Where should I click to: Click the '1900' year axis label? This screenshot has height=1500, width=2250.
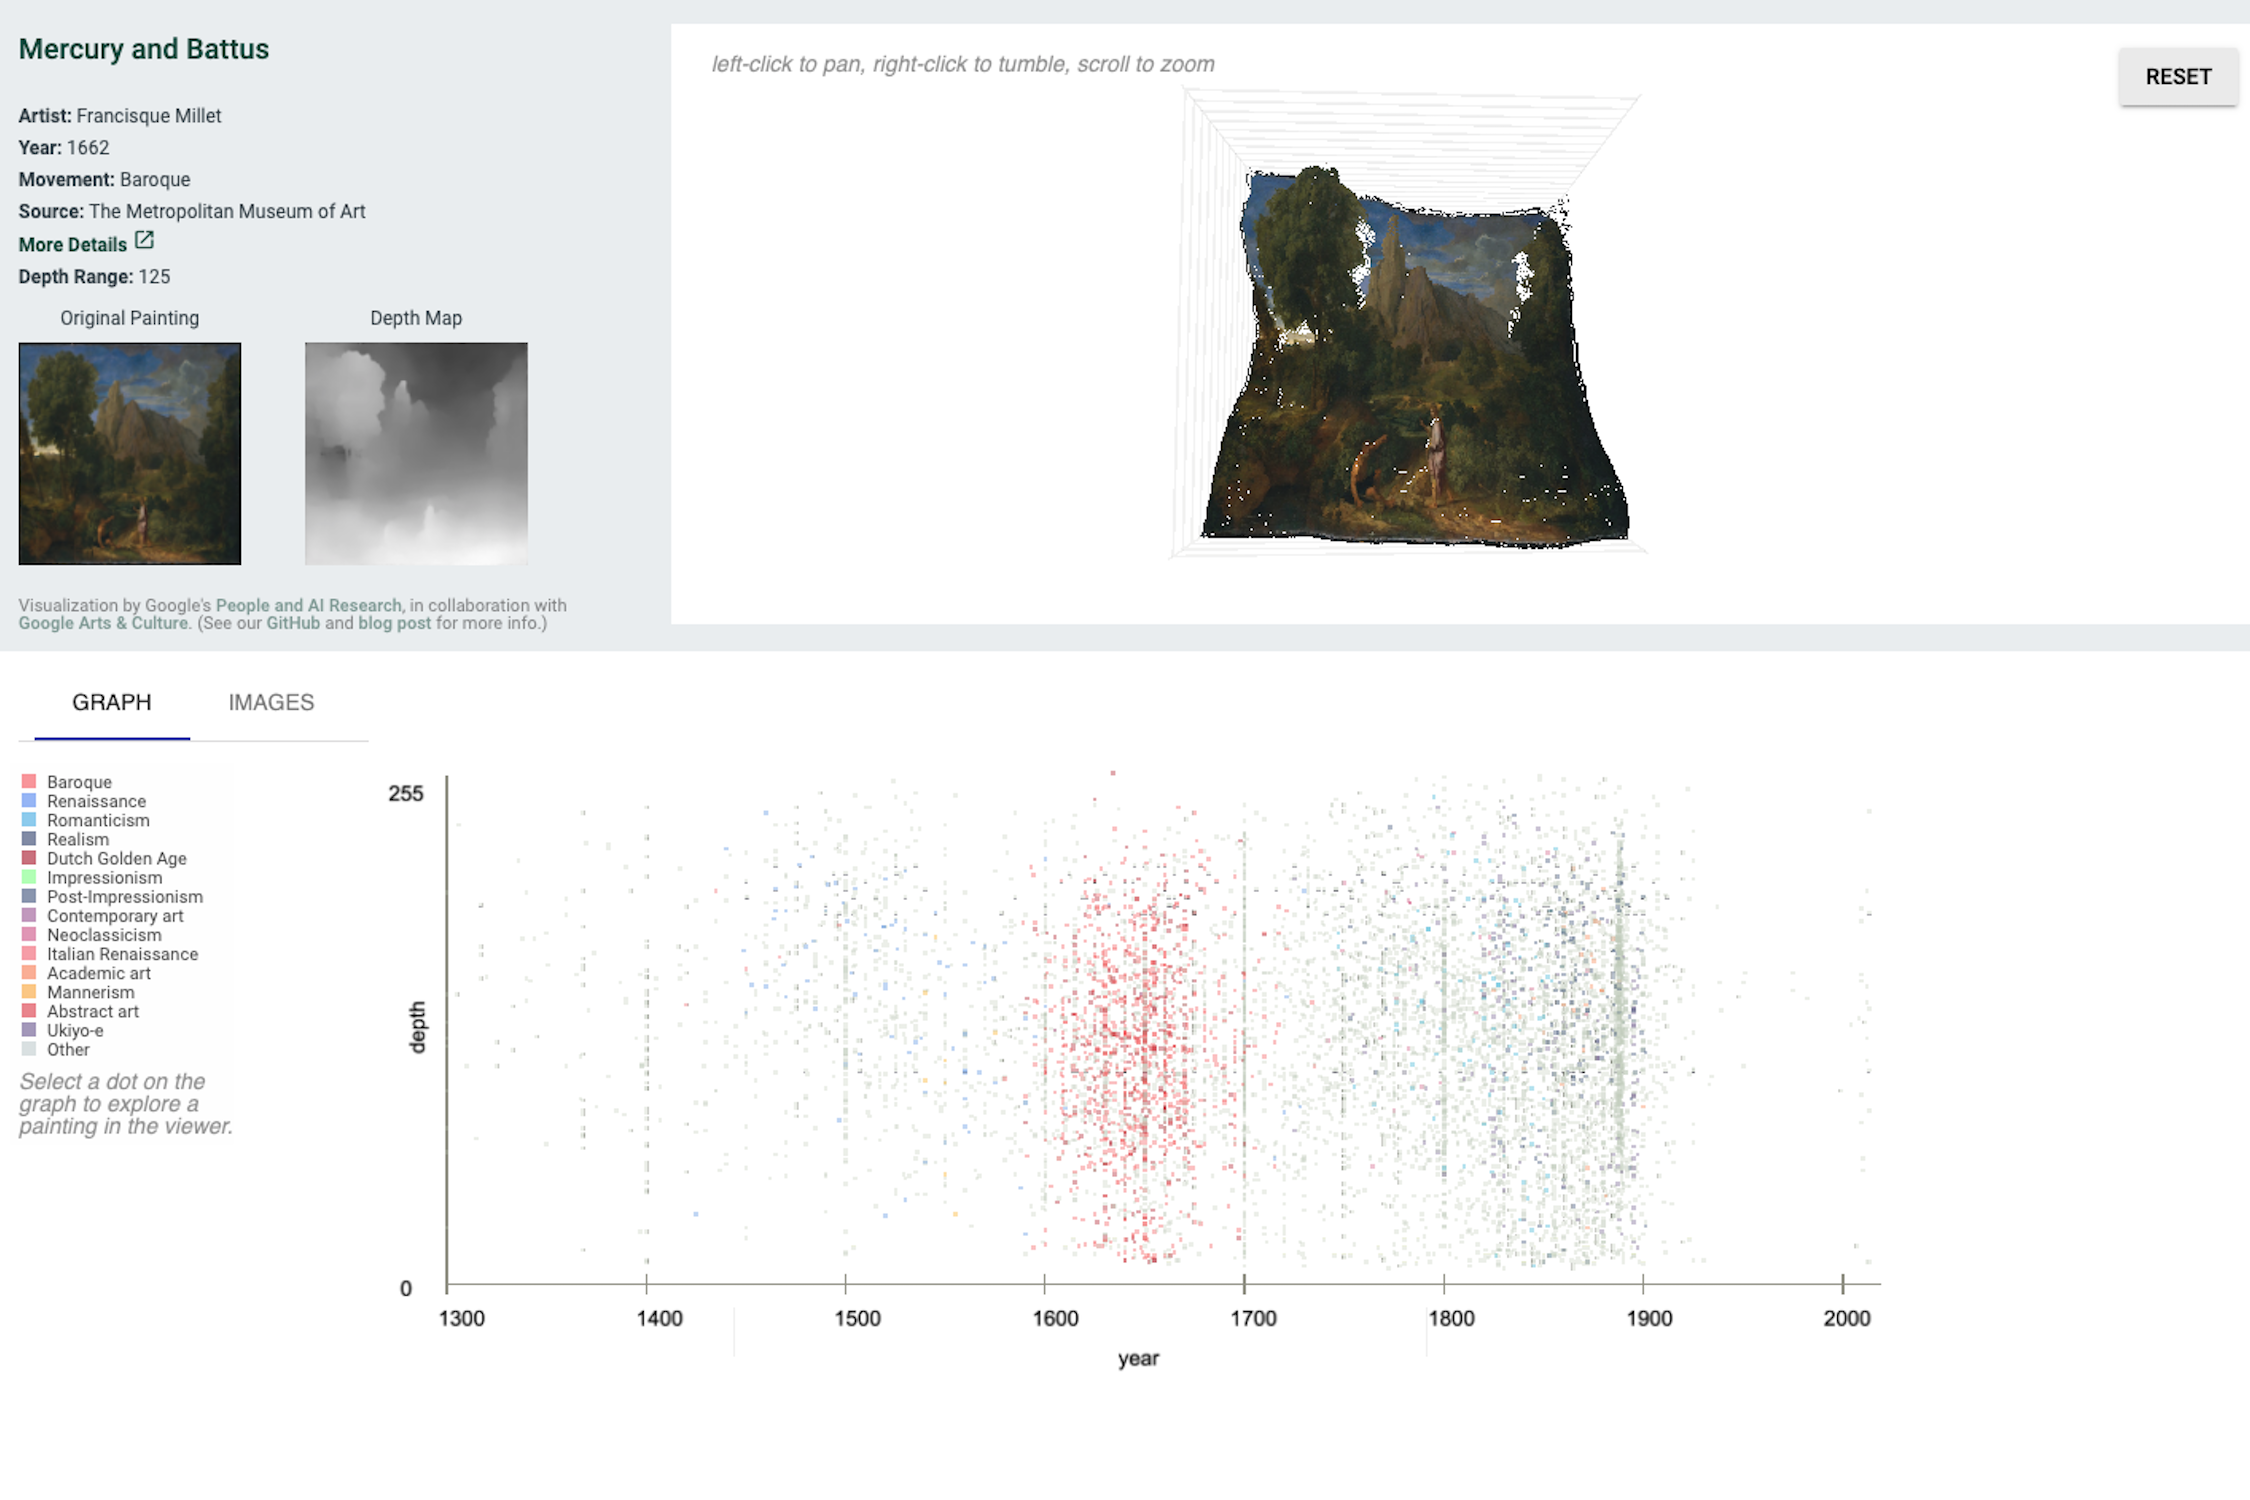click(x=1649, y=1318)
